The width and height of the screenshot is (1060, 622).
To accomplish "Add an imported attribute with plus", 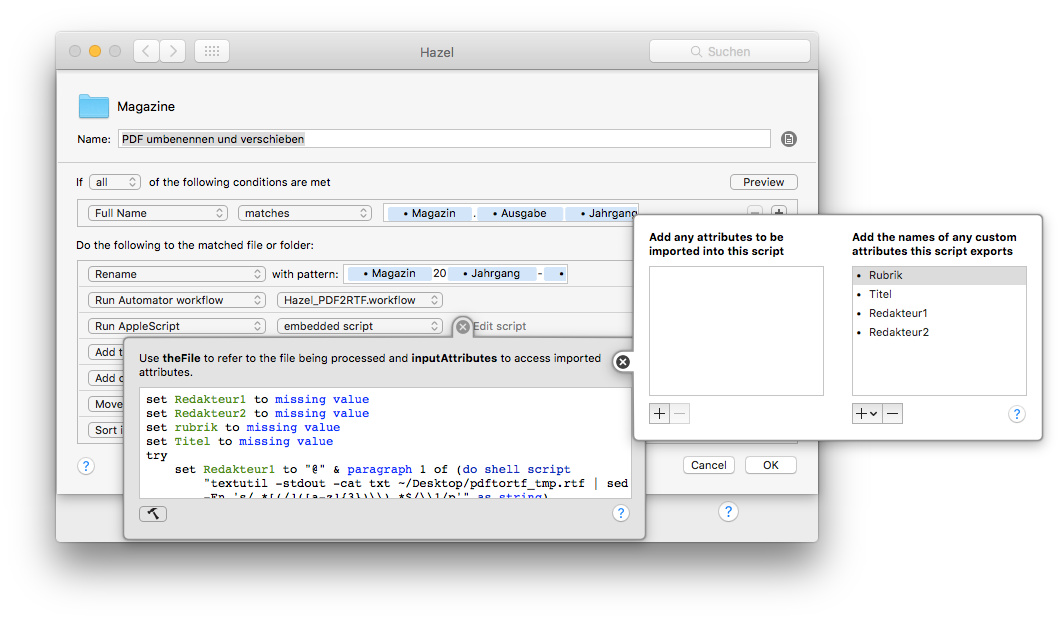I will (x=659, y=414).
